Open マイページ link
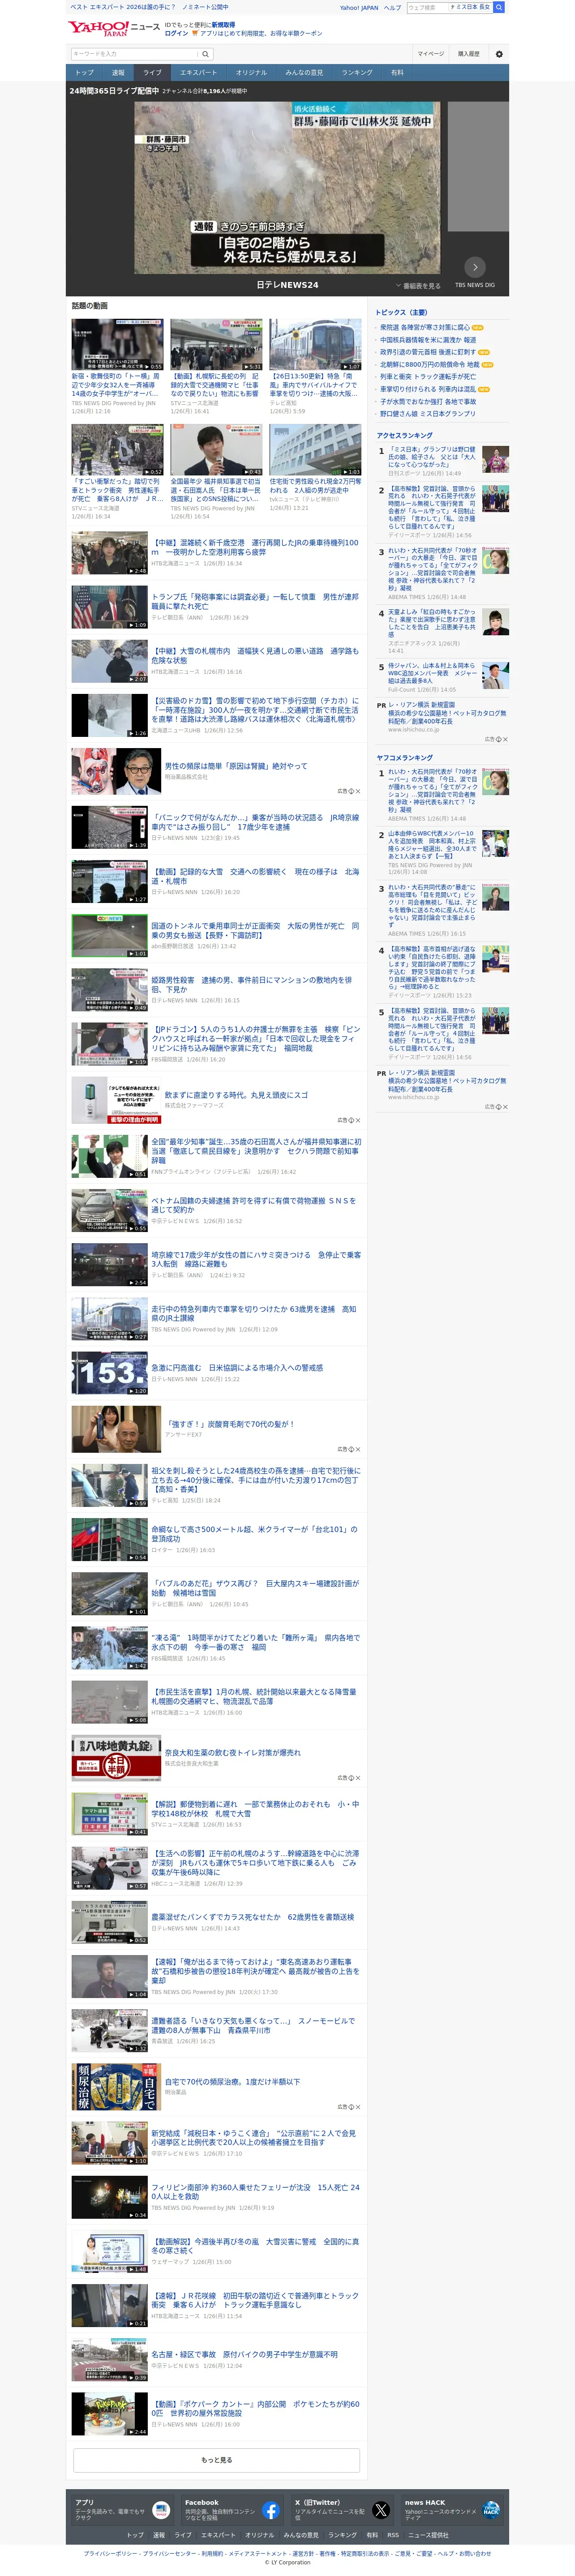Image resolution: width=575 pixels, height=2576 pixels. [431, 54]
